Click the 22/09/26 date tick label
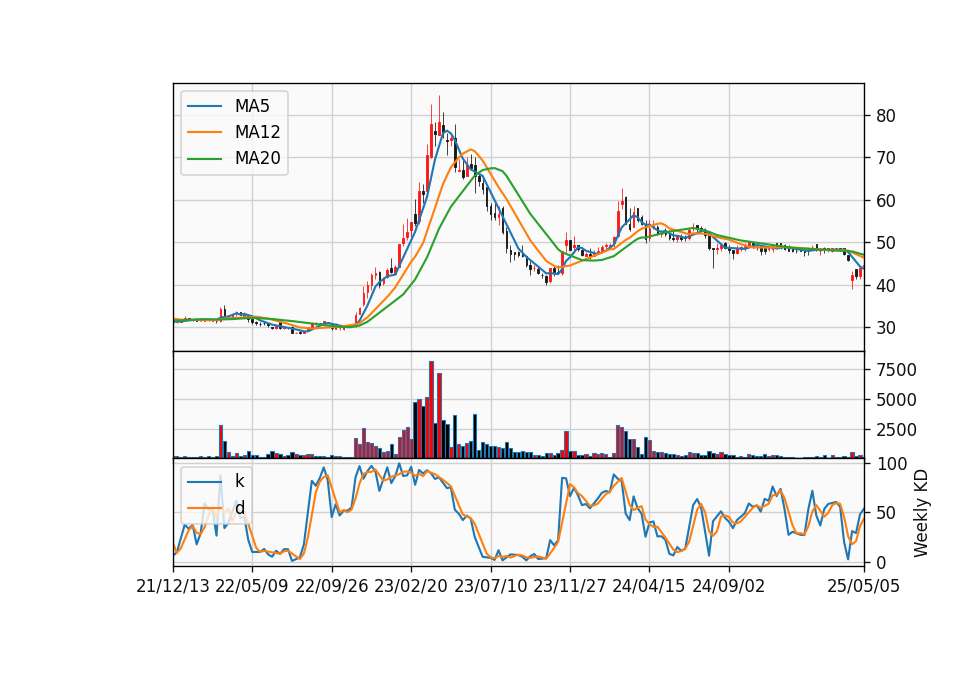This screenshot has height=690, width=960. click(x=332, y=587)
